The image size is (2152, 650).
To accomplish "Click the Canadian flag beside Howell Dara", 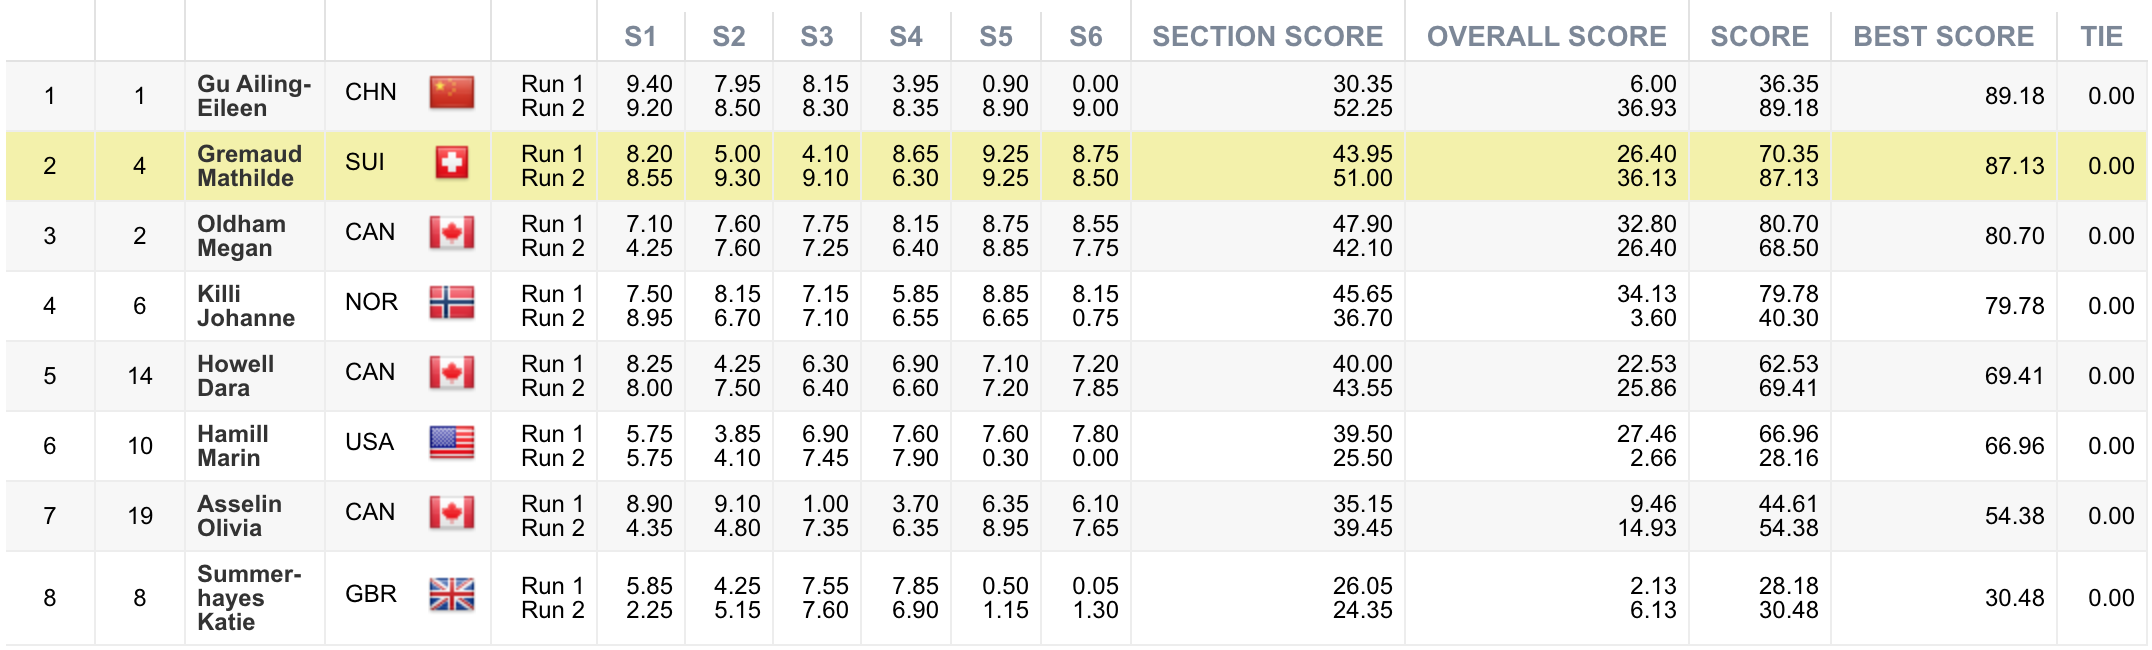I will [x=451, y=373].
